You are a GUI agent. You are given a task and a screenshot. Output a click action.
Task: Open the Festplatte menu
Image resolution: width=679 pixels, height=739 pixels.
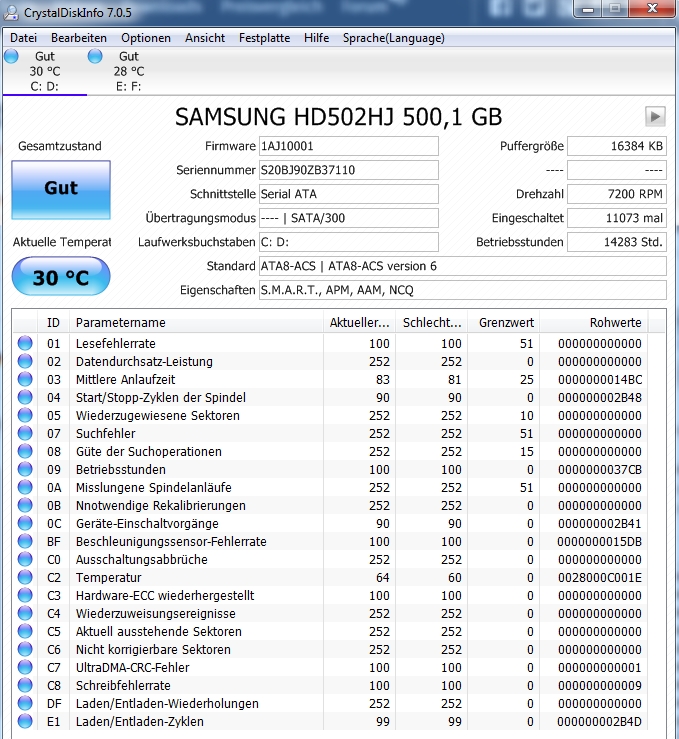point(264,38)
